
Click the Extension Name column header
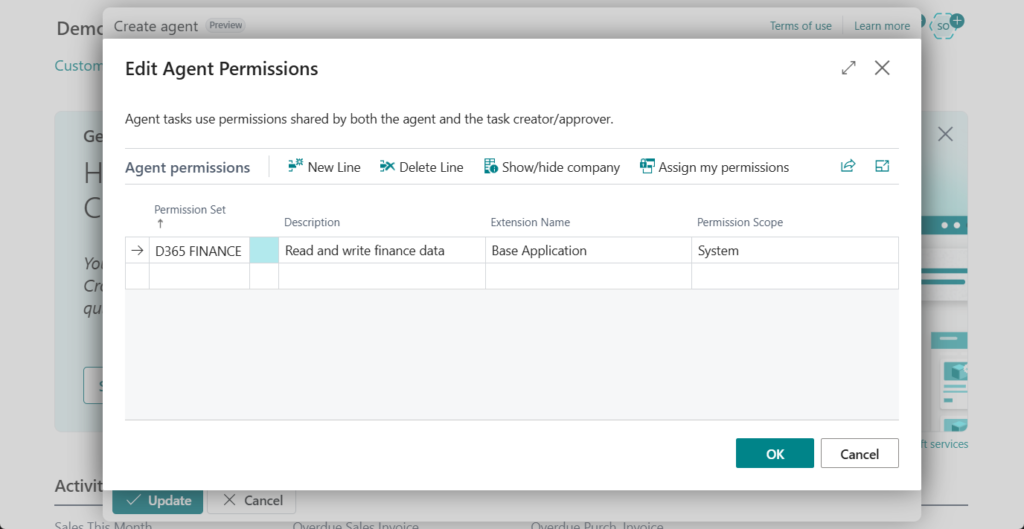click(x=530, y=222)
